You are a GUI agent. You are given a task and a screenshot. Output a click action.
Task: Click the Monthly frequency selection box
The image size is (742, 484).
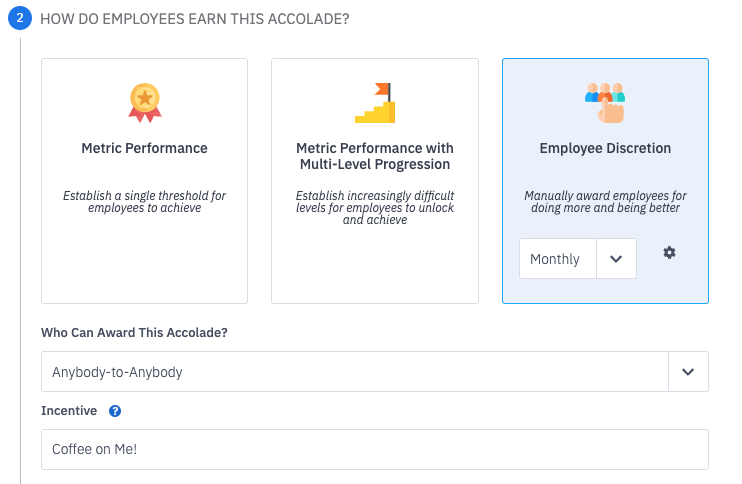click(557, 259)
